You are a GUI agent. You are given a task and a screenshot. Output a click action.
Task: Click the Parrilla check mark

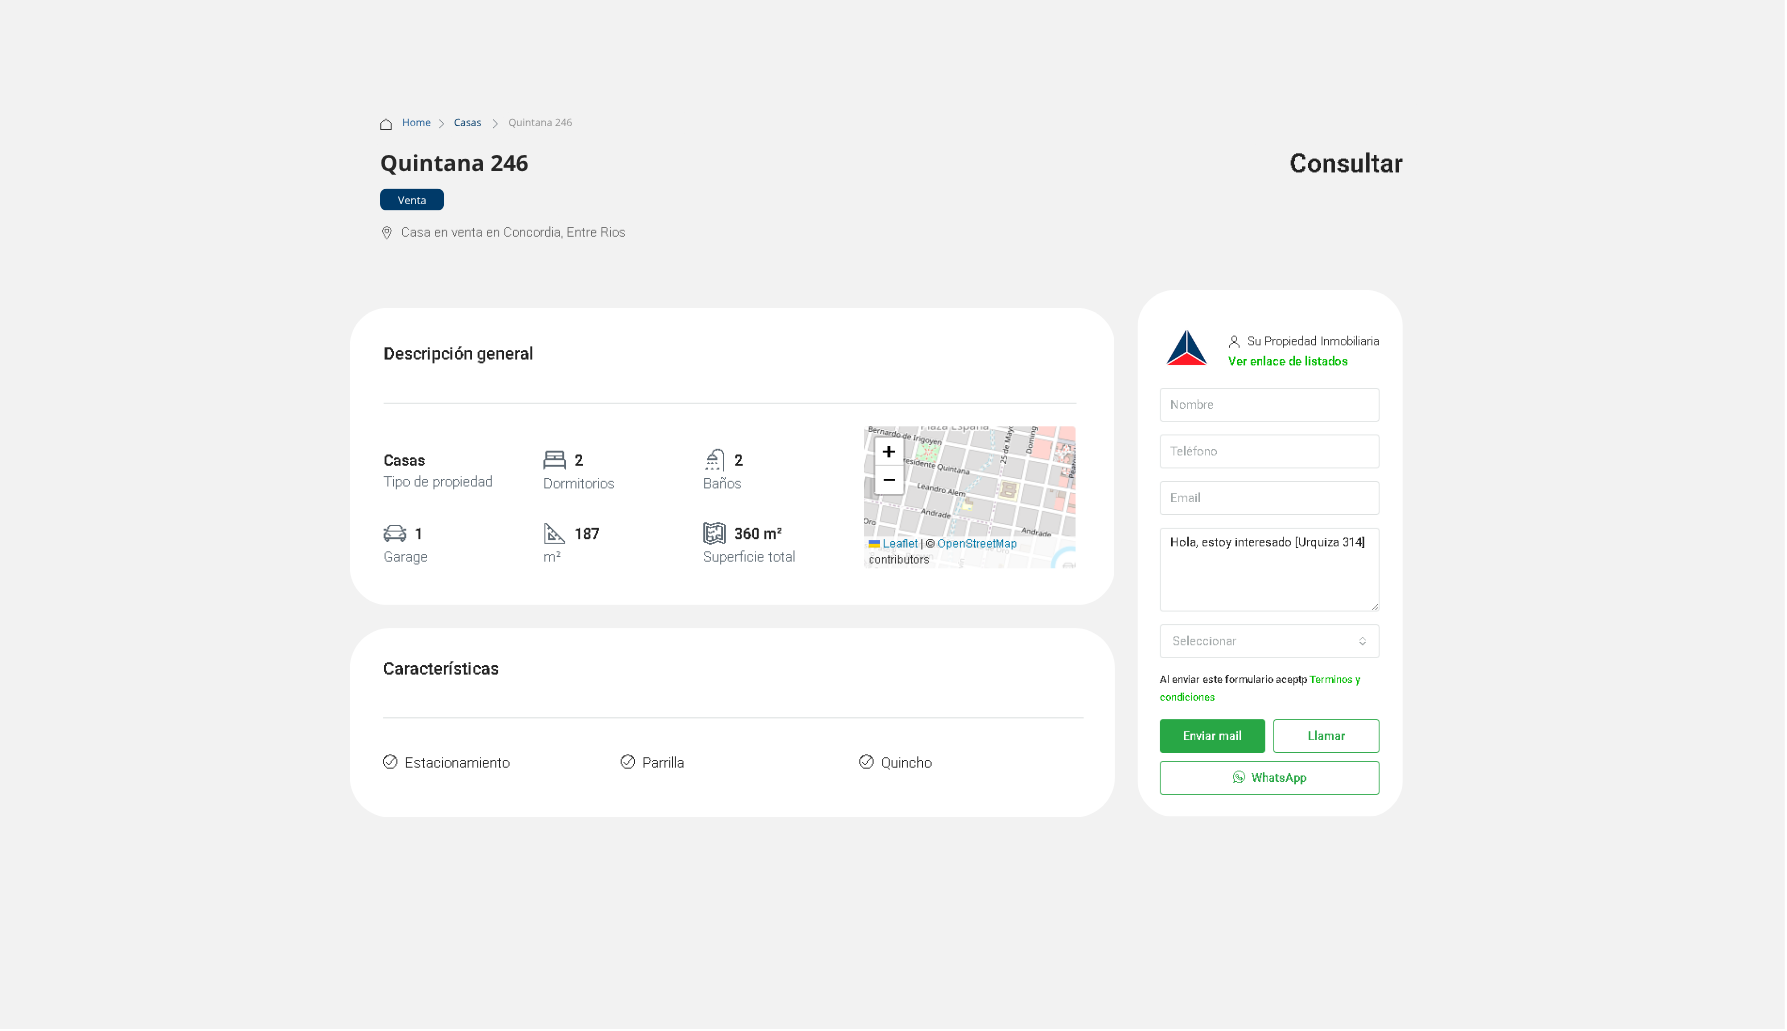click(628, 762)
